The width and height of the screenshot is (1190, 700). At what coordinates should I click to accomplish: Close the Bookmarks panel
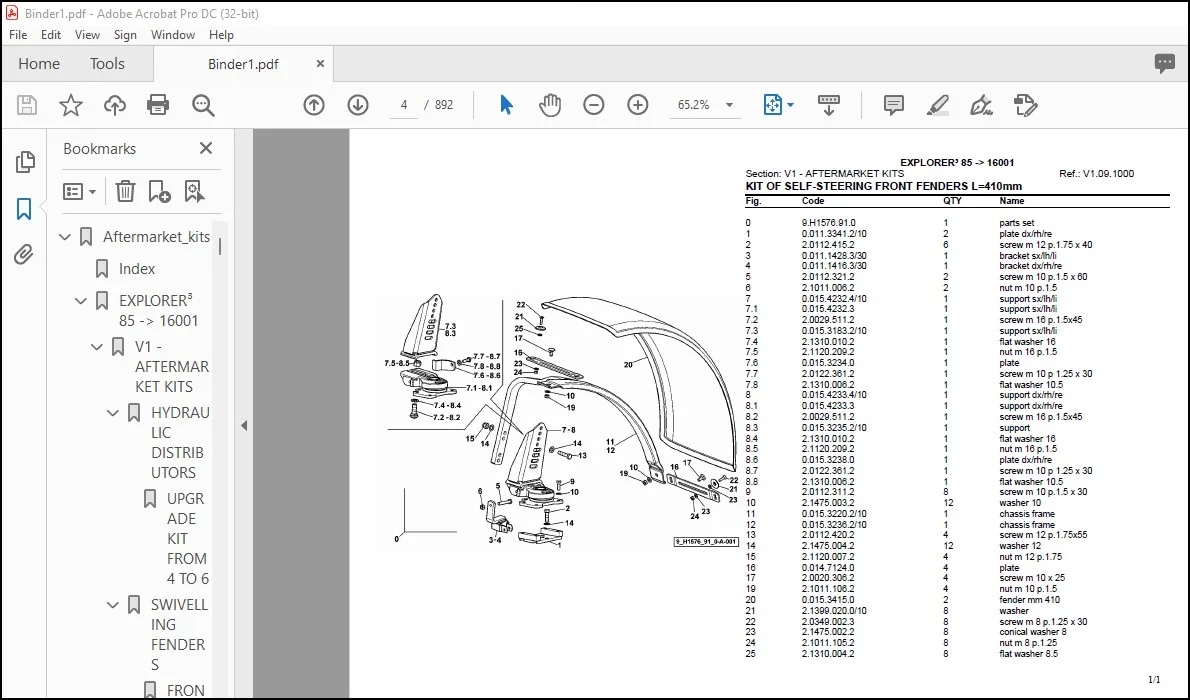[x=206, y=148]
